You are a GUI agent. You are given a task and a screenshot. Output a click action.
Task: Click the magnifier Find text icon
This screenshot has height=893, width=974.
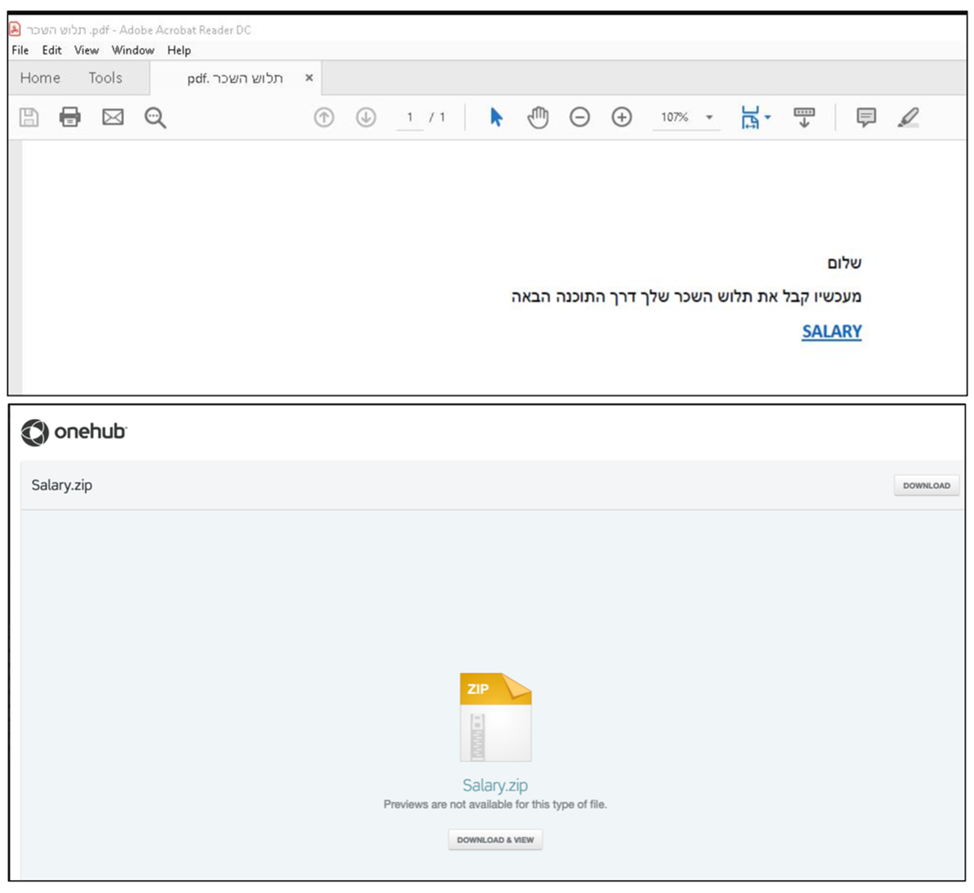click(155, 117)
